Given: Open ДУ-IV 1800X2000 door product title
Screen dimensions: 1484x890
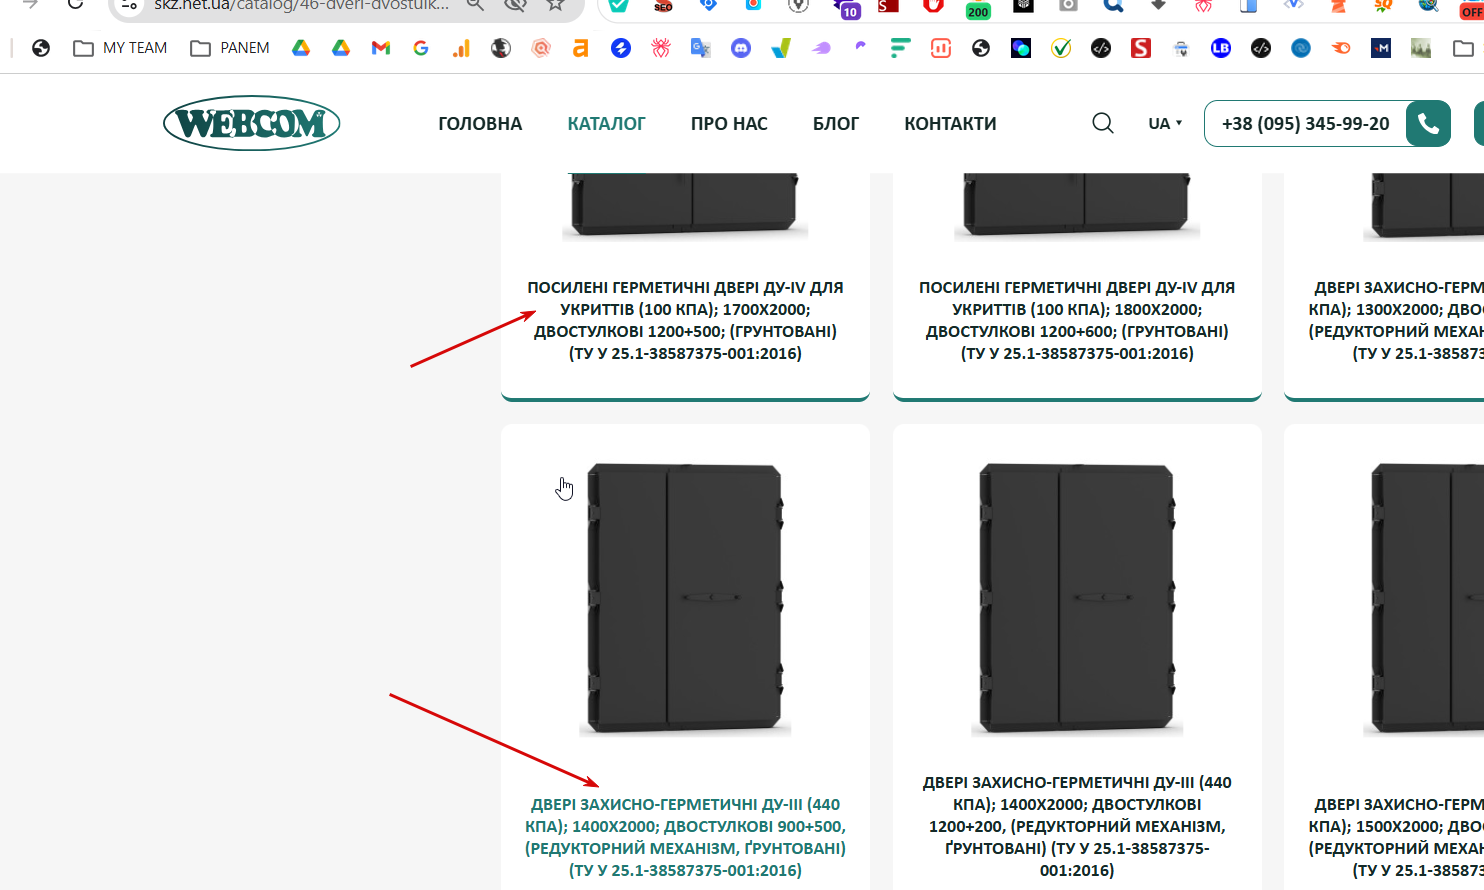Looking at the screenshot, I should click(1077, 320).
